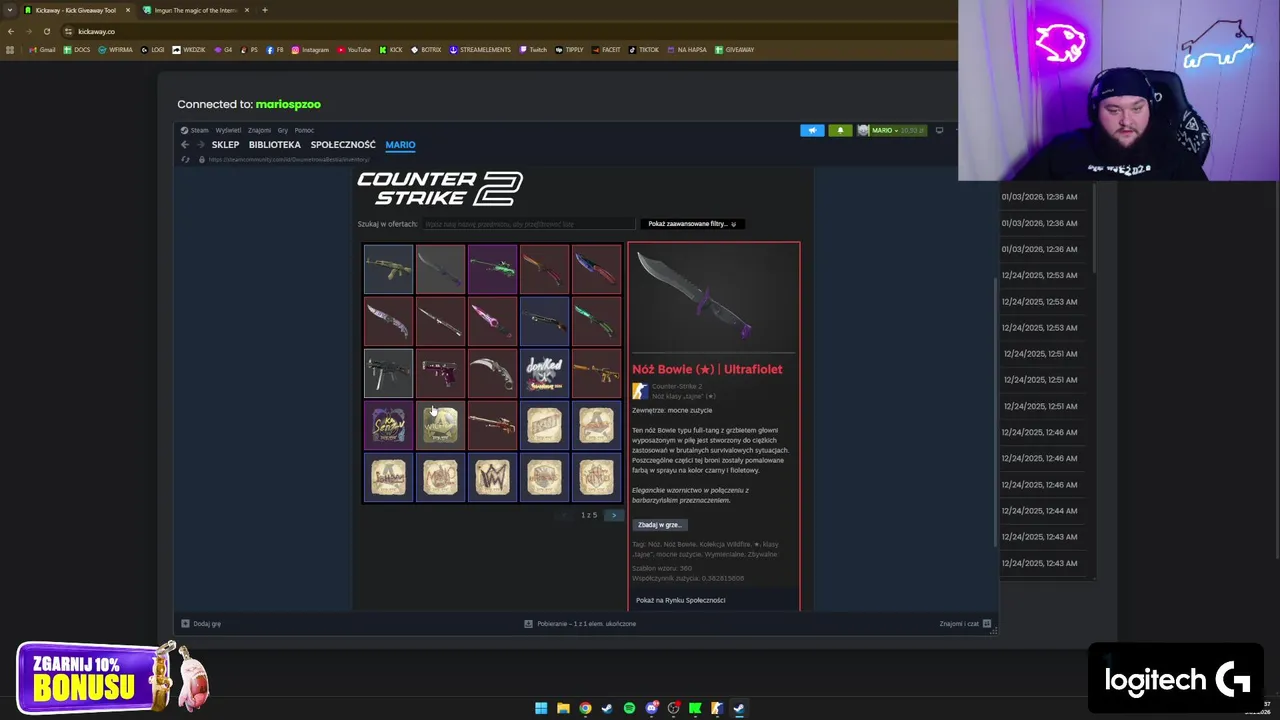The width and height of the screenshot is (1280, 720).
Task: Select the black MP5 submachine gun item
Action: pyautogui.click(x=388, y=373)
